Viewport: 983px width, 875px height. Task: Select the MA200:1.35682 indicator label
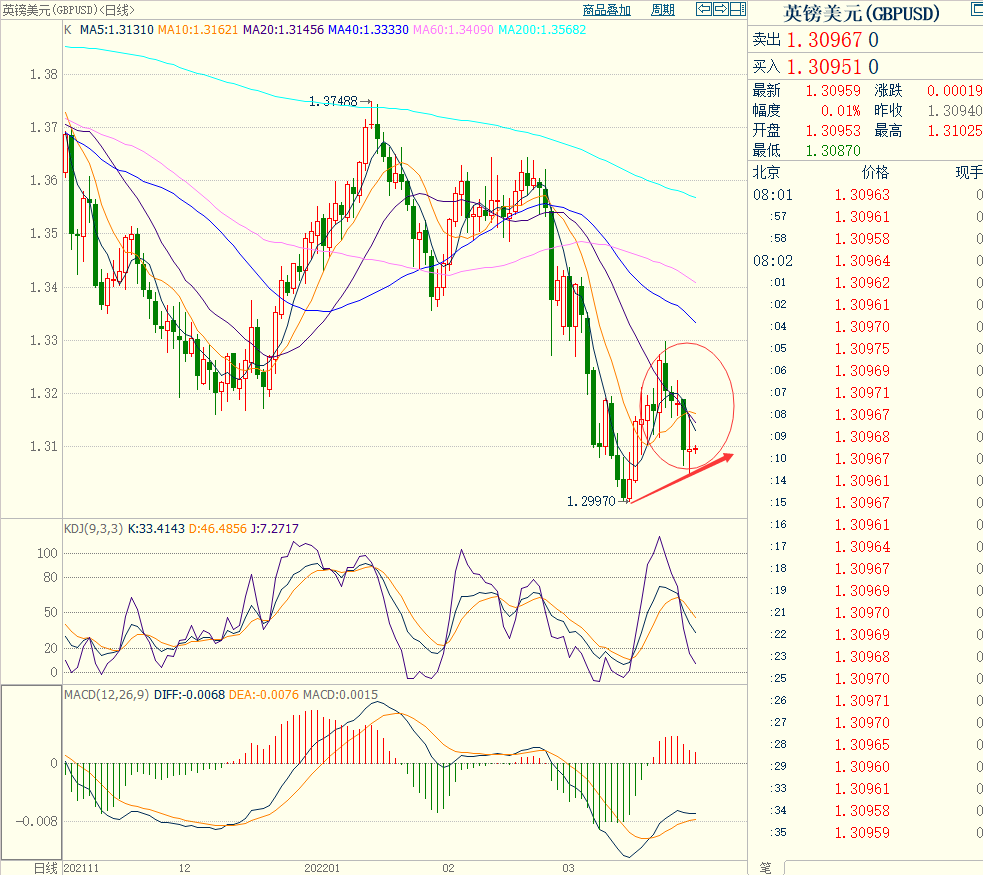[x=542, y=29]
